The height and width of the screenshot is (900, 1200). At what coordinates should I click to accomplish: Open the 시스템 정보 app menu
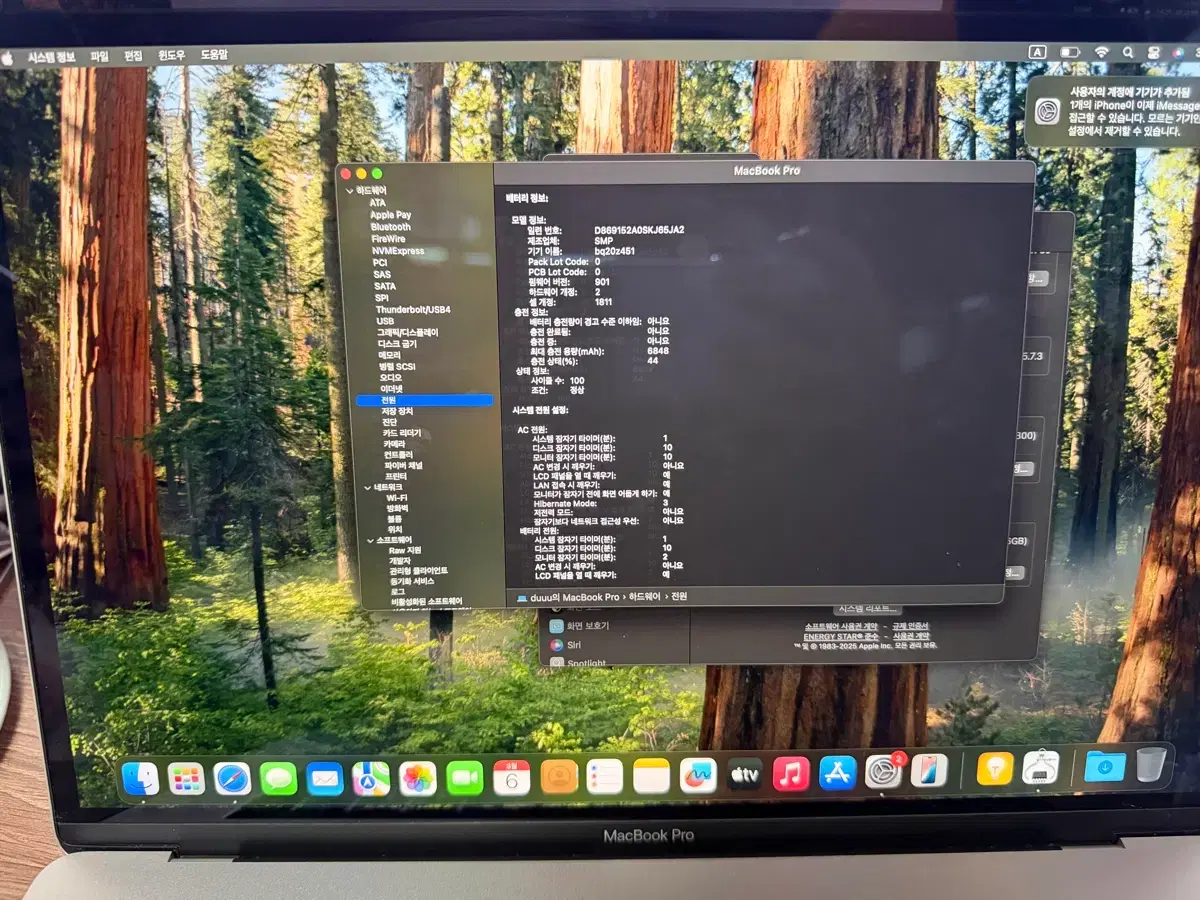[53, 56]
